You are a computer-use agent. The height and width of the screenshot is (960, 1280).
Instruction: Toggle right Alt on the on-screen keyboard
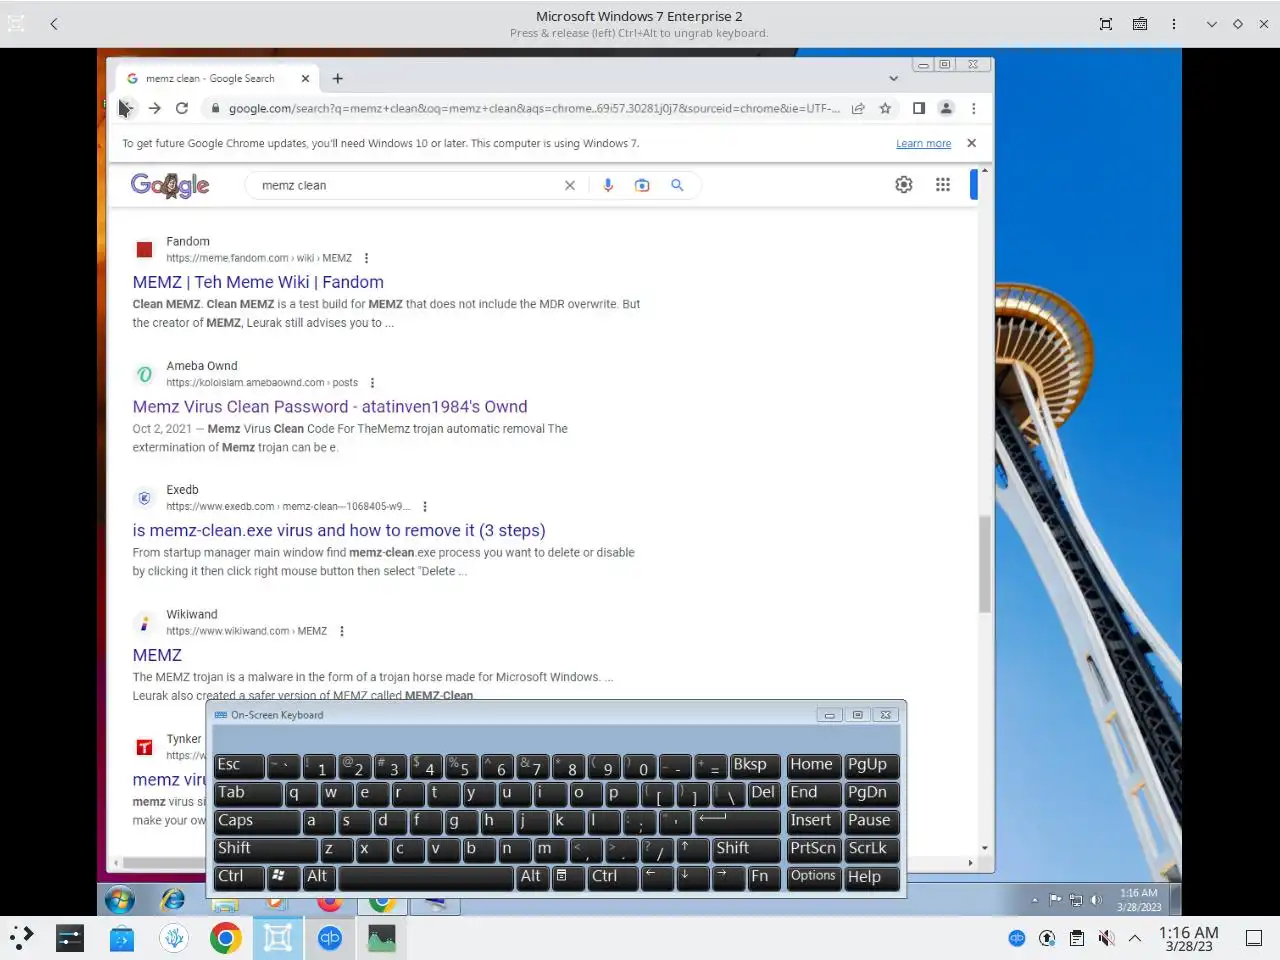coord(533,877)
